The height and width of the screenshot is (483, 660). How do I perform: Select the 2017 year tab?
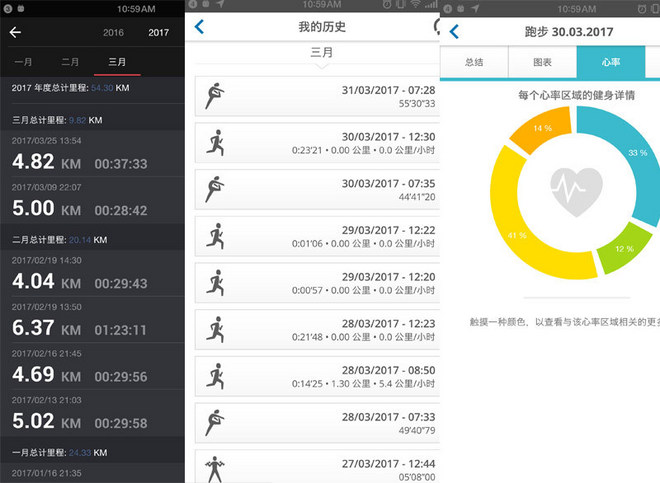[x=158, y=32]
